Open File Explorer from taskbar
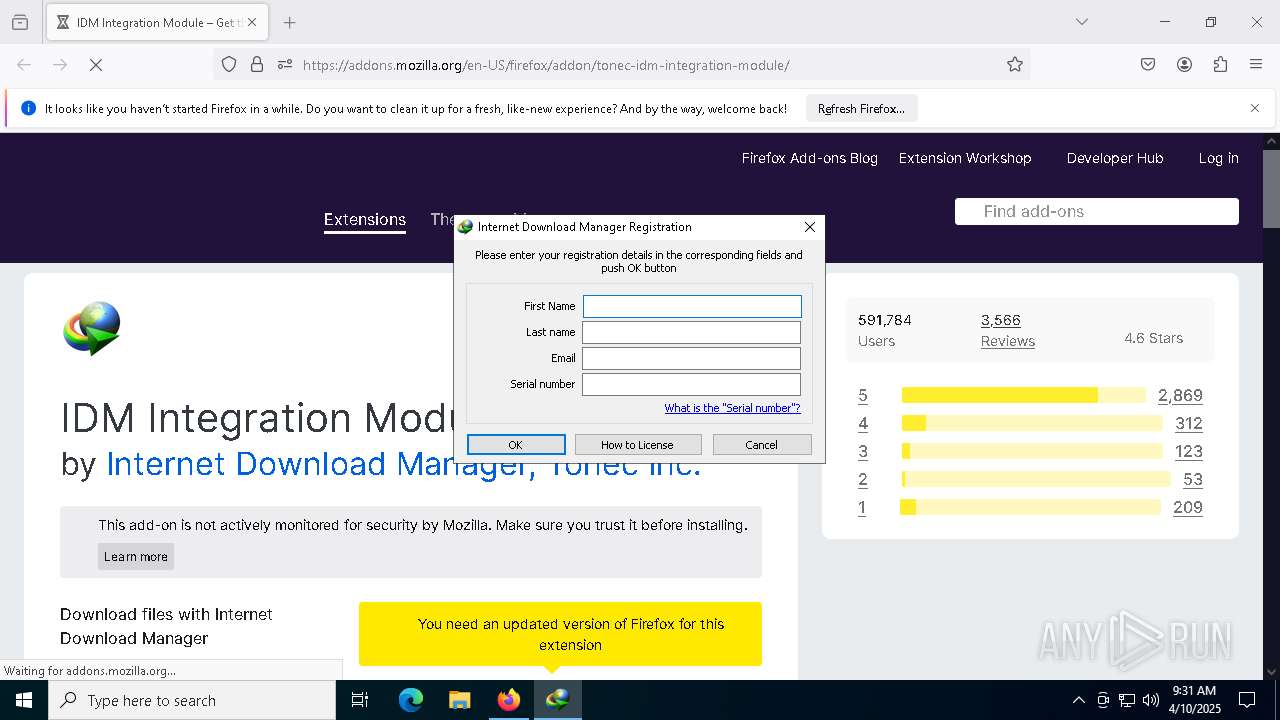This screenshot has height=720, width=1280. click(x=459, y=700)
